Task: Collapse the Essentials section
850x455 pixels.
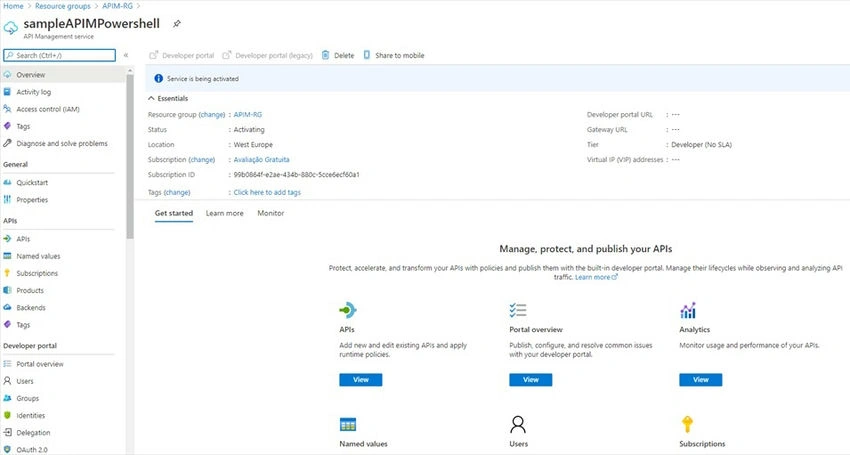Action: 151,98
